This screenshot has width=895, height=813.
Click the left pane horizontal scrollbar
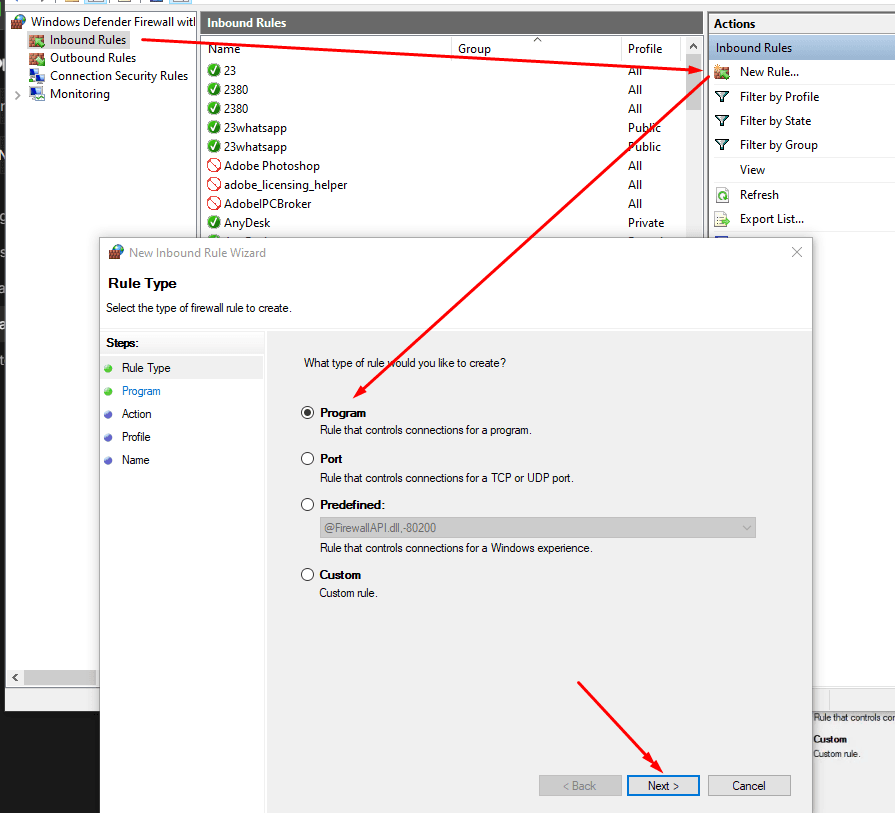[x=60, y=678]
